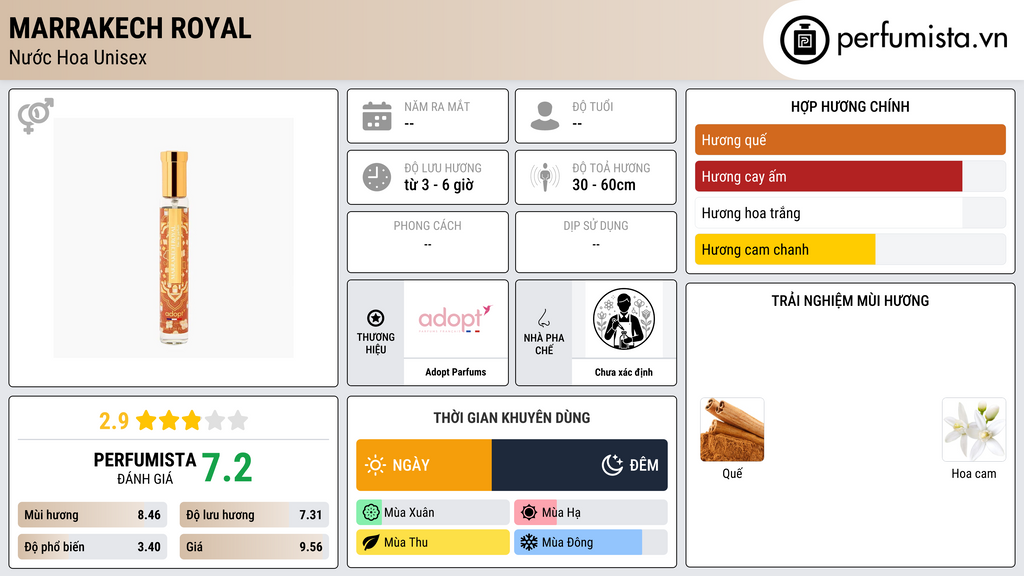Click the TRẢI NGHIỆM MÙI HƯƠNG heading

click(x=850, y=301)
